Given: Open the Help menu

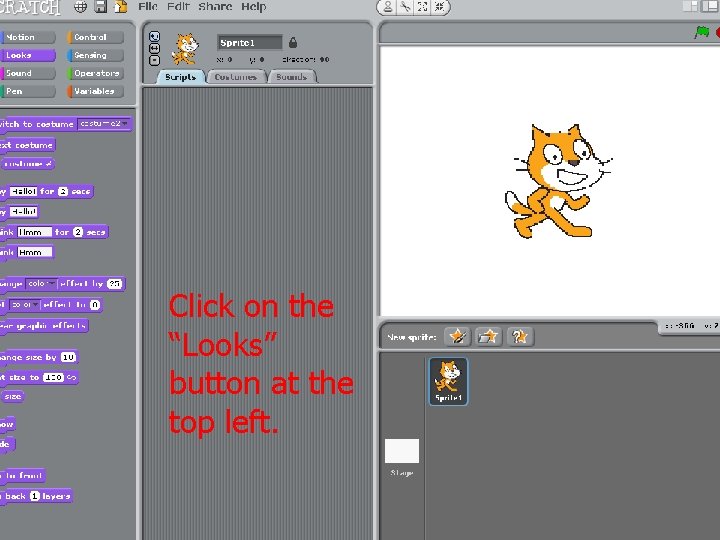Looking at the screenshot, I should click(253, 6).
